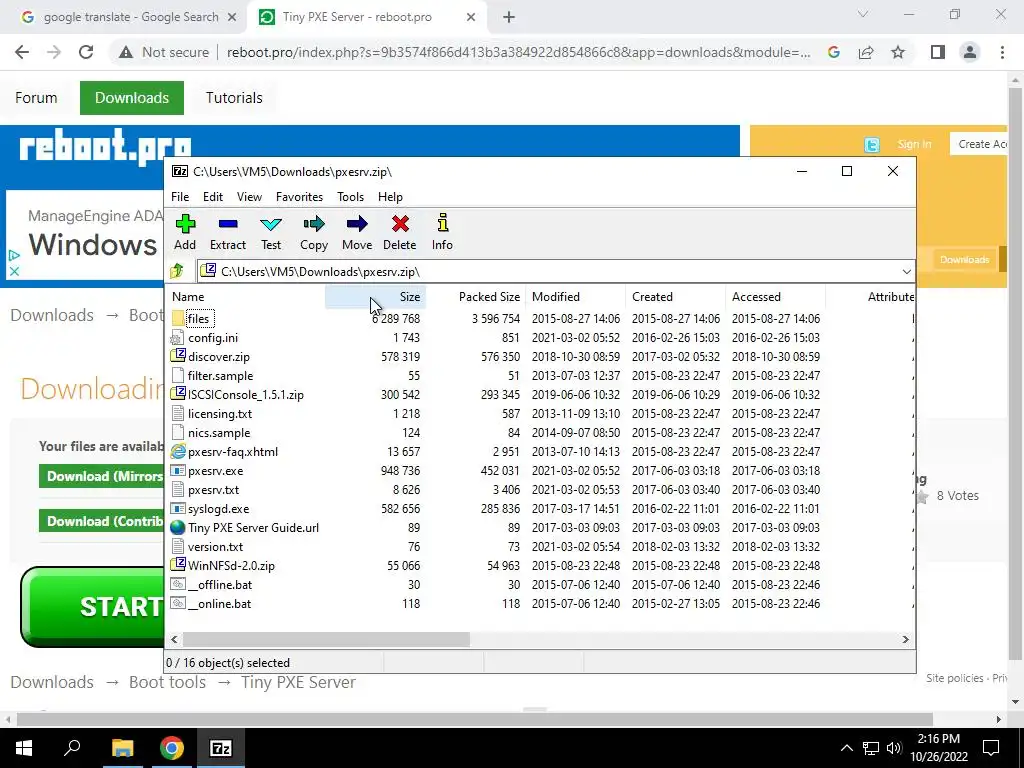
Task: Reload the Chrome page
Action: pos(86,52)
